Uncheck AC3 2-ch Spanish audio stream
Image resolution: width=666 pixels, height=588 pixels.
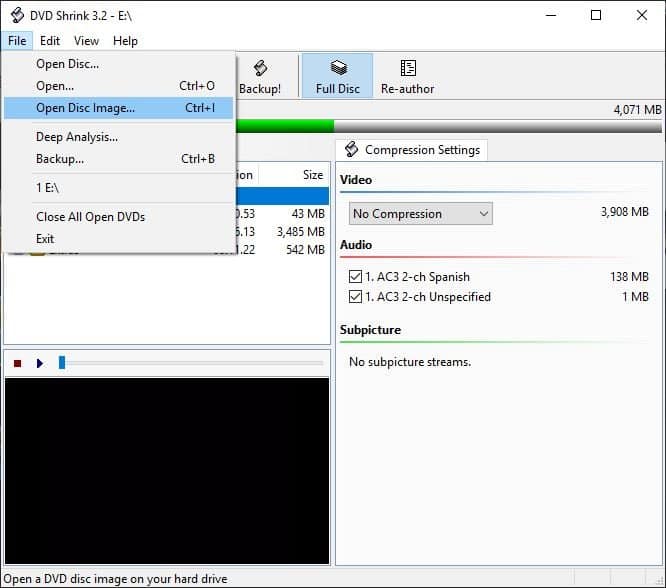[x=355, y=277]
